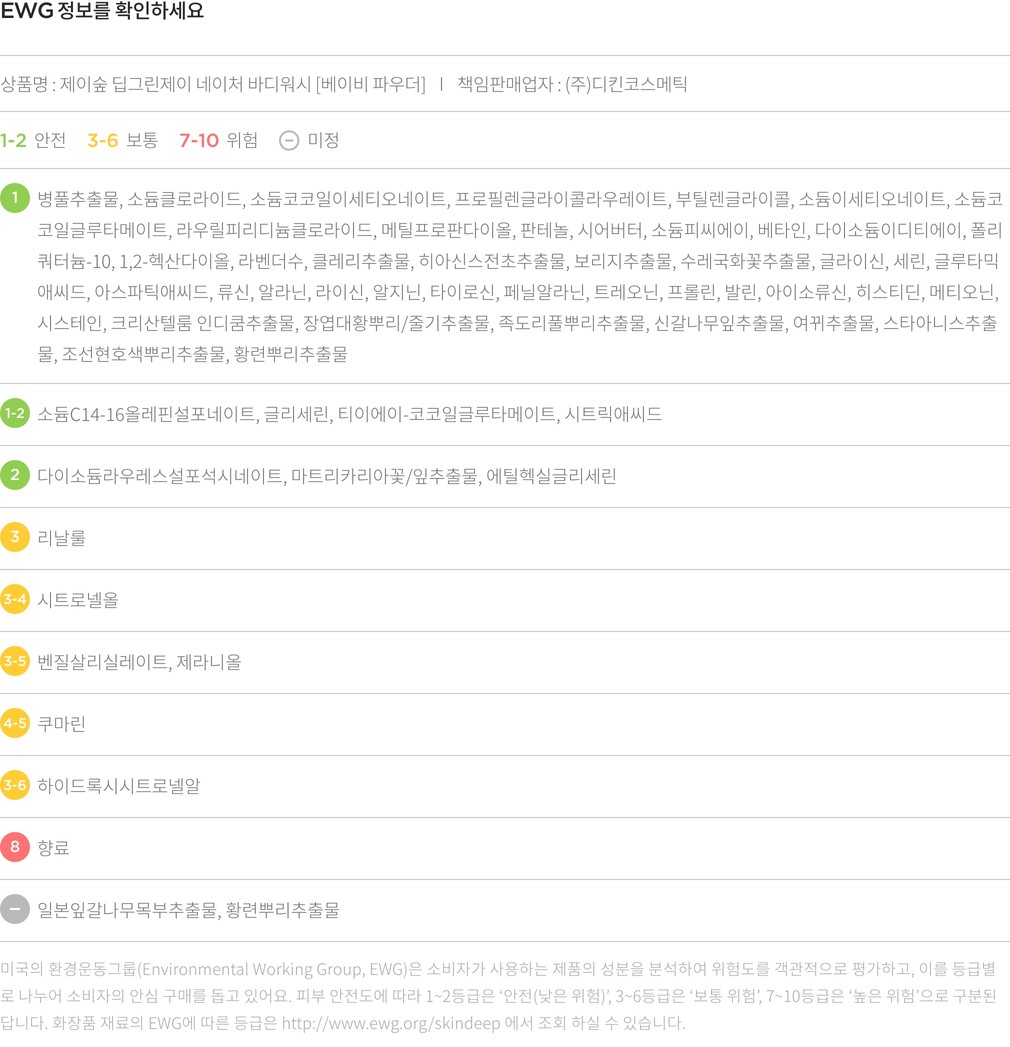
Task: Click the yellow 4-5 grade badge
Action: pos(15,723)
